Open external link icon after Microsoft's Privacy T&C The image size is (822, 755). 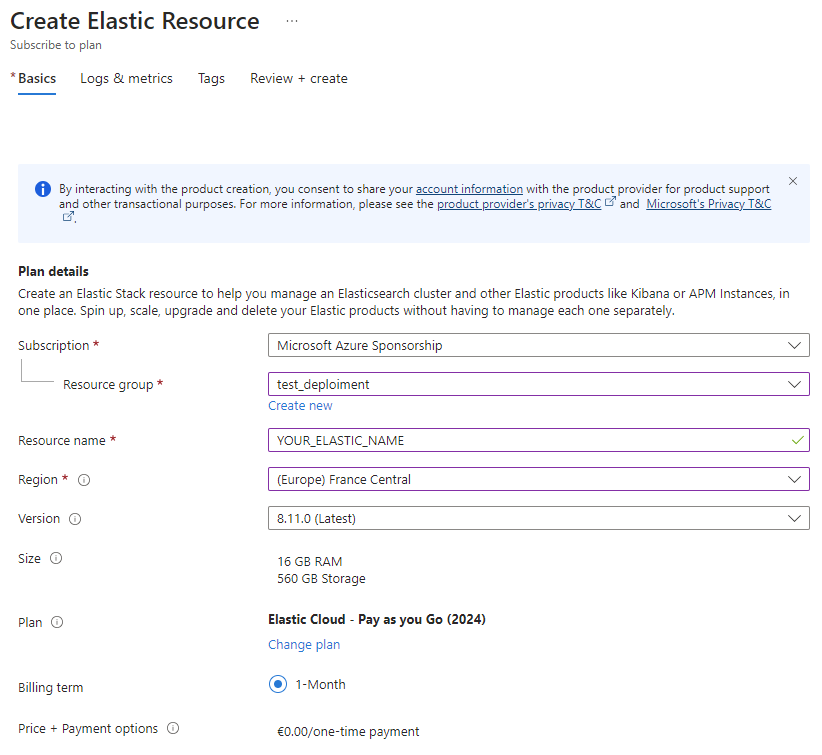[68, 217]
